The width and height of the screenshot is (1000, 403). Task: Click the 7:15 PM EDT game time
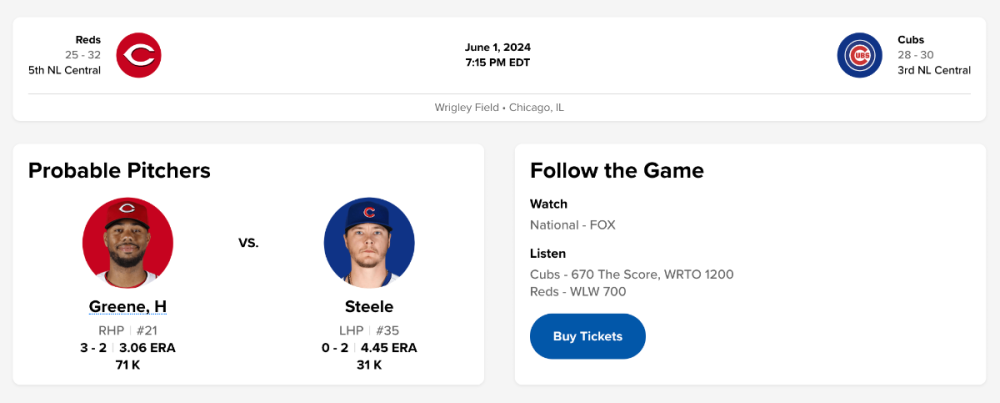[x=498, y=62]
